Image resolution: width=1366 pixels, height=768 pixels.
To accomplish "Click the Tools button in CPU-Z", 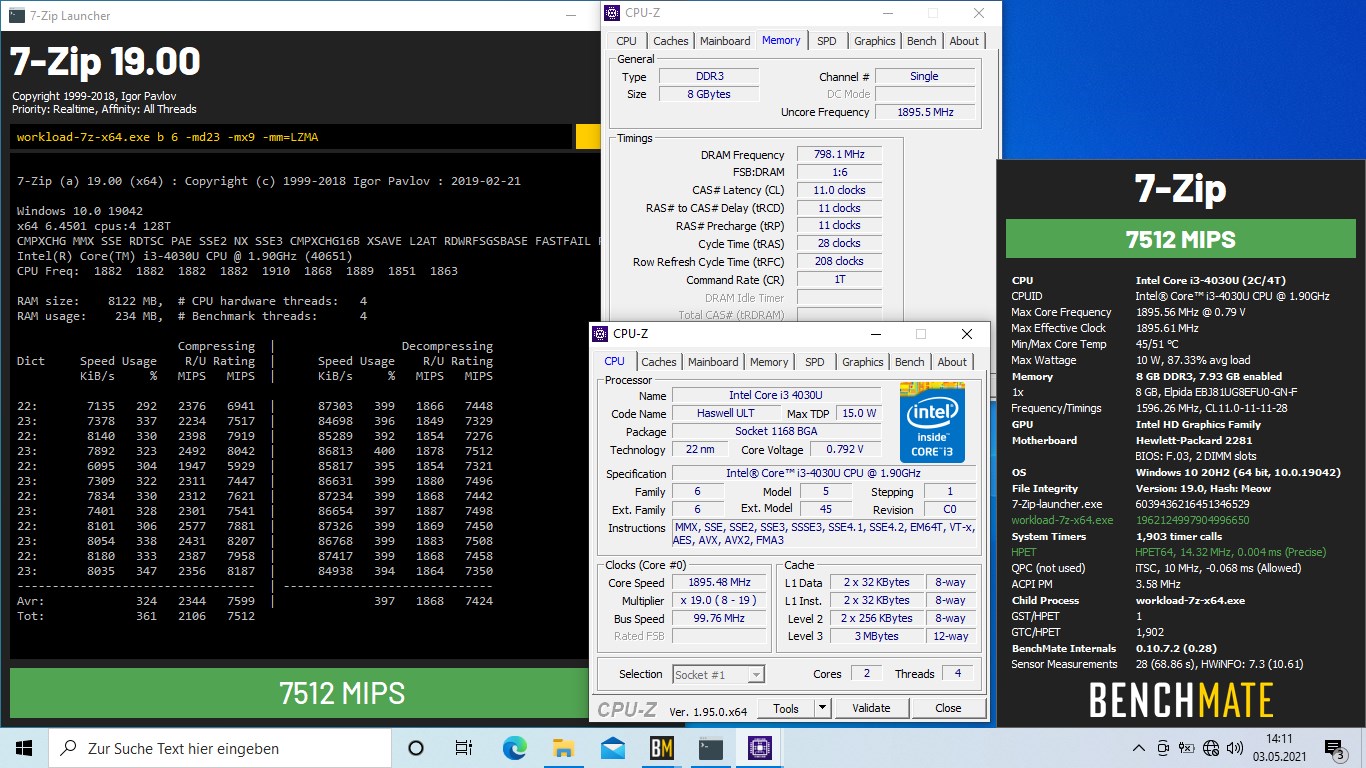I will tap(786, 708).
